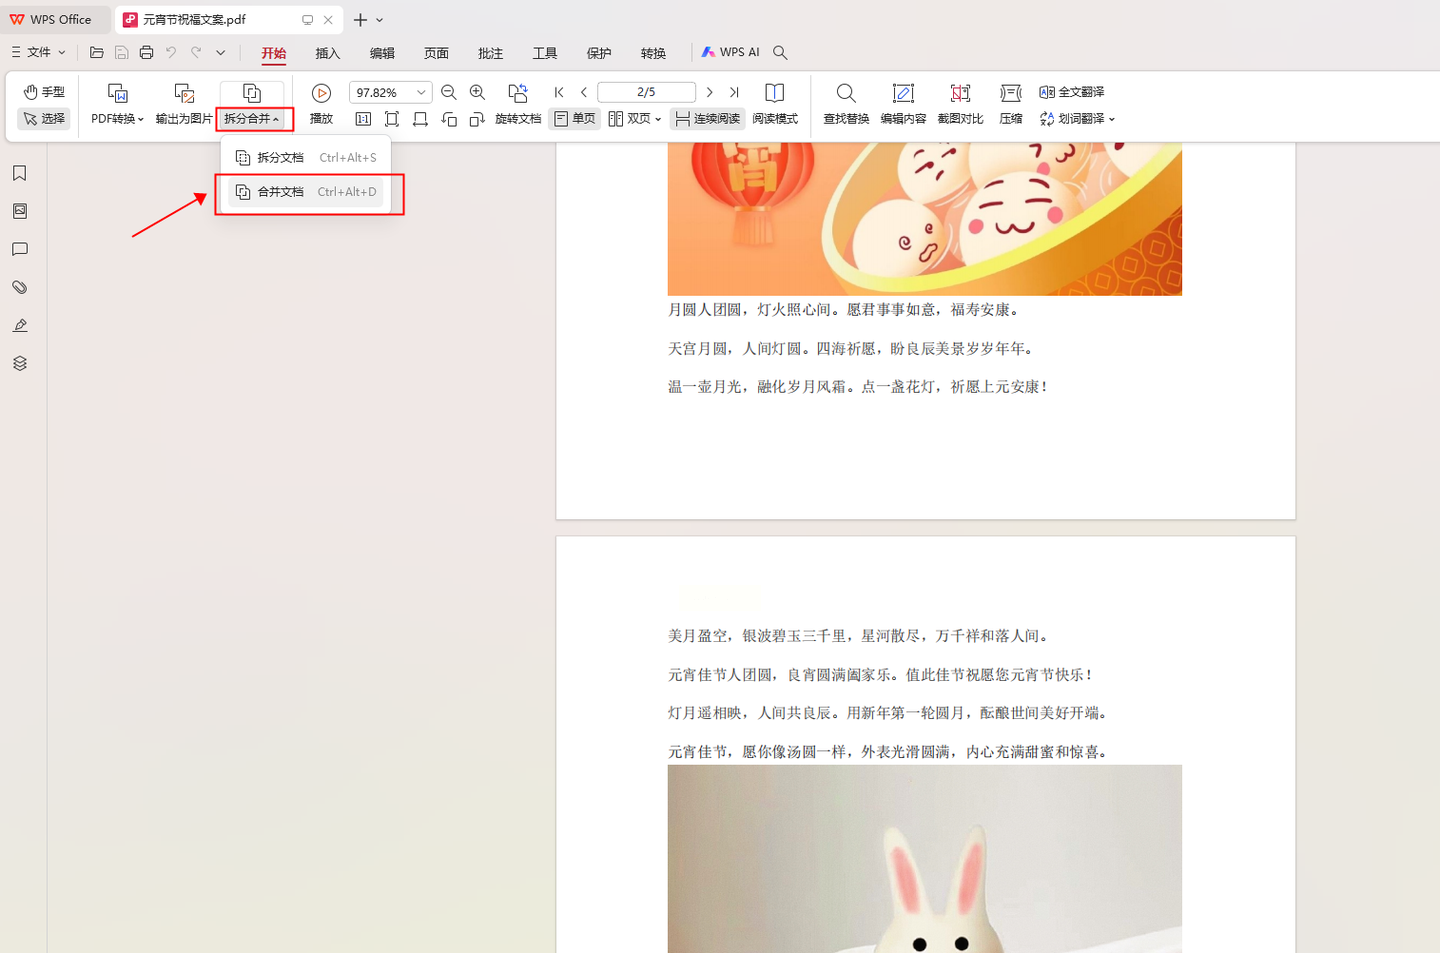Open the zoom percentage dropdown
Screen dimensions: 1440x953
[421, 92]
